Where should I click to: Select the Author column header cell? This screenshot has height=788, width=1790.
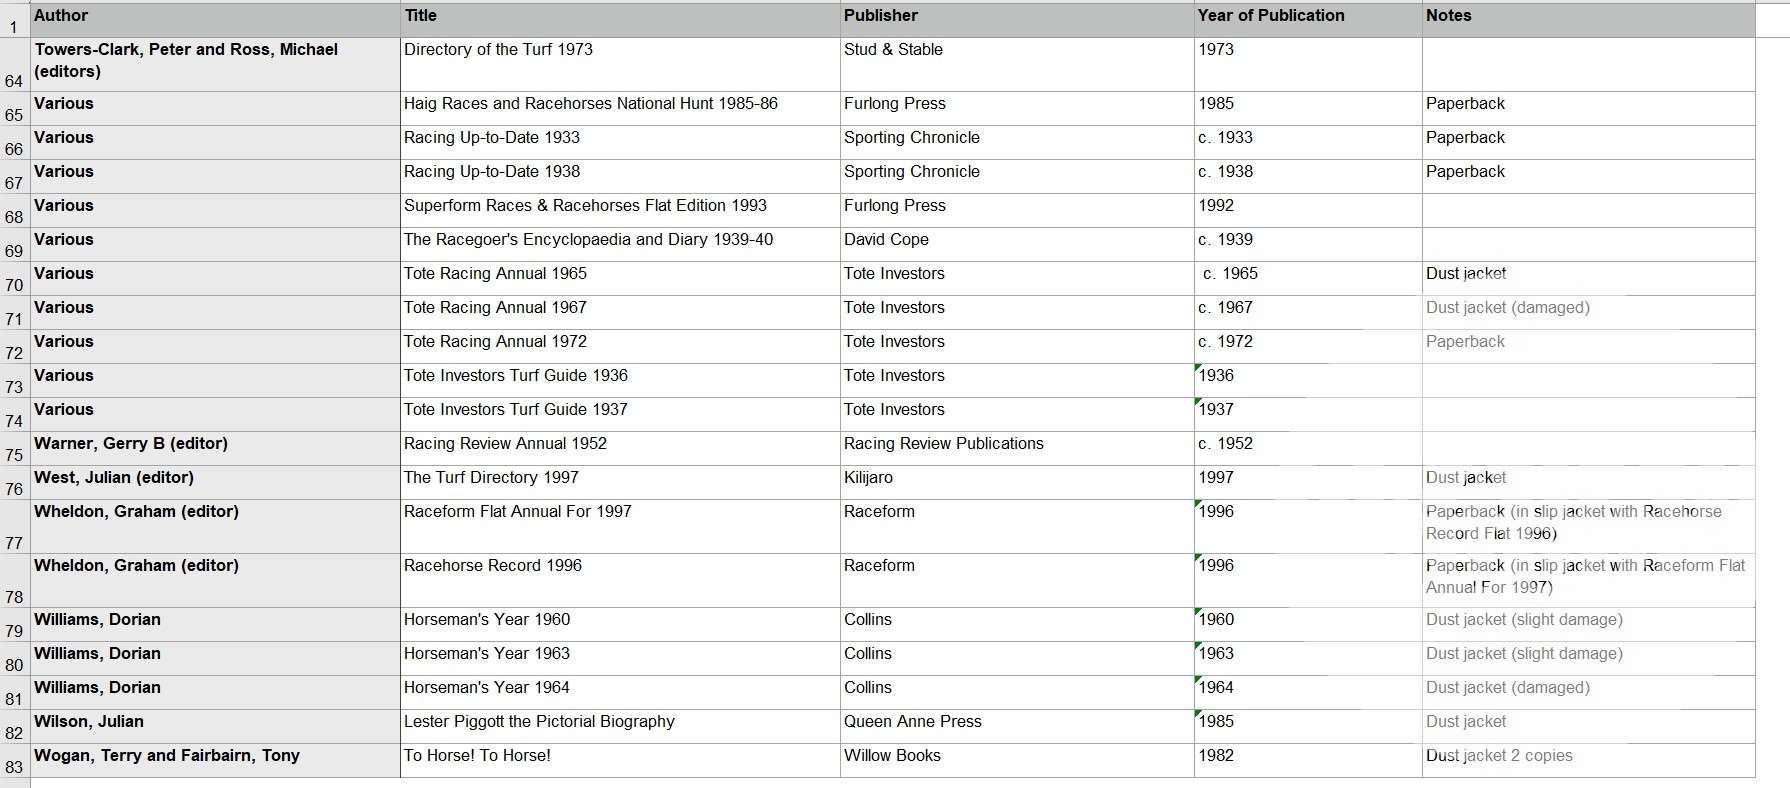(x=215, y=20)
